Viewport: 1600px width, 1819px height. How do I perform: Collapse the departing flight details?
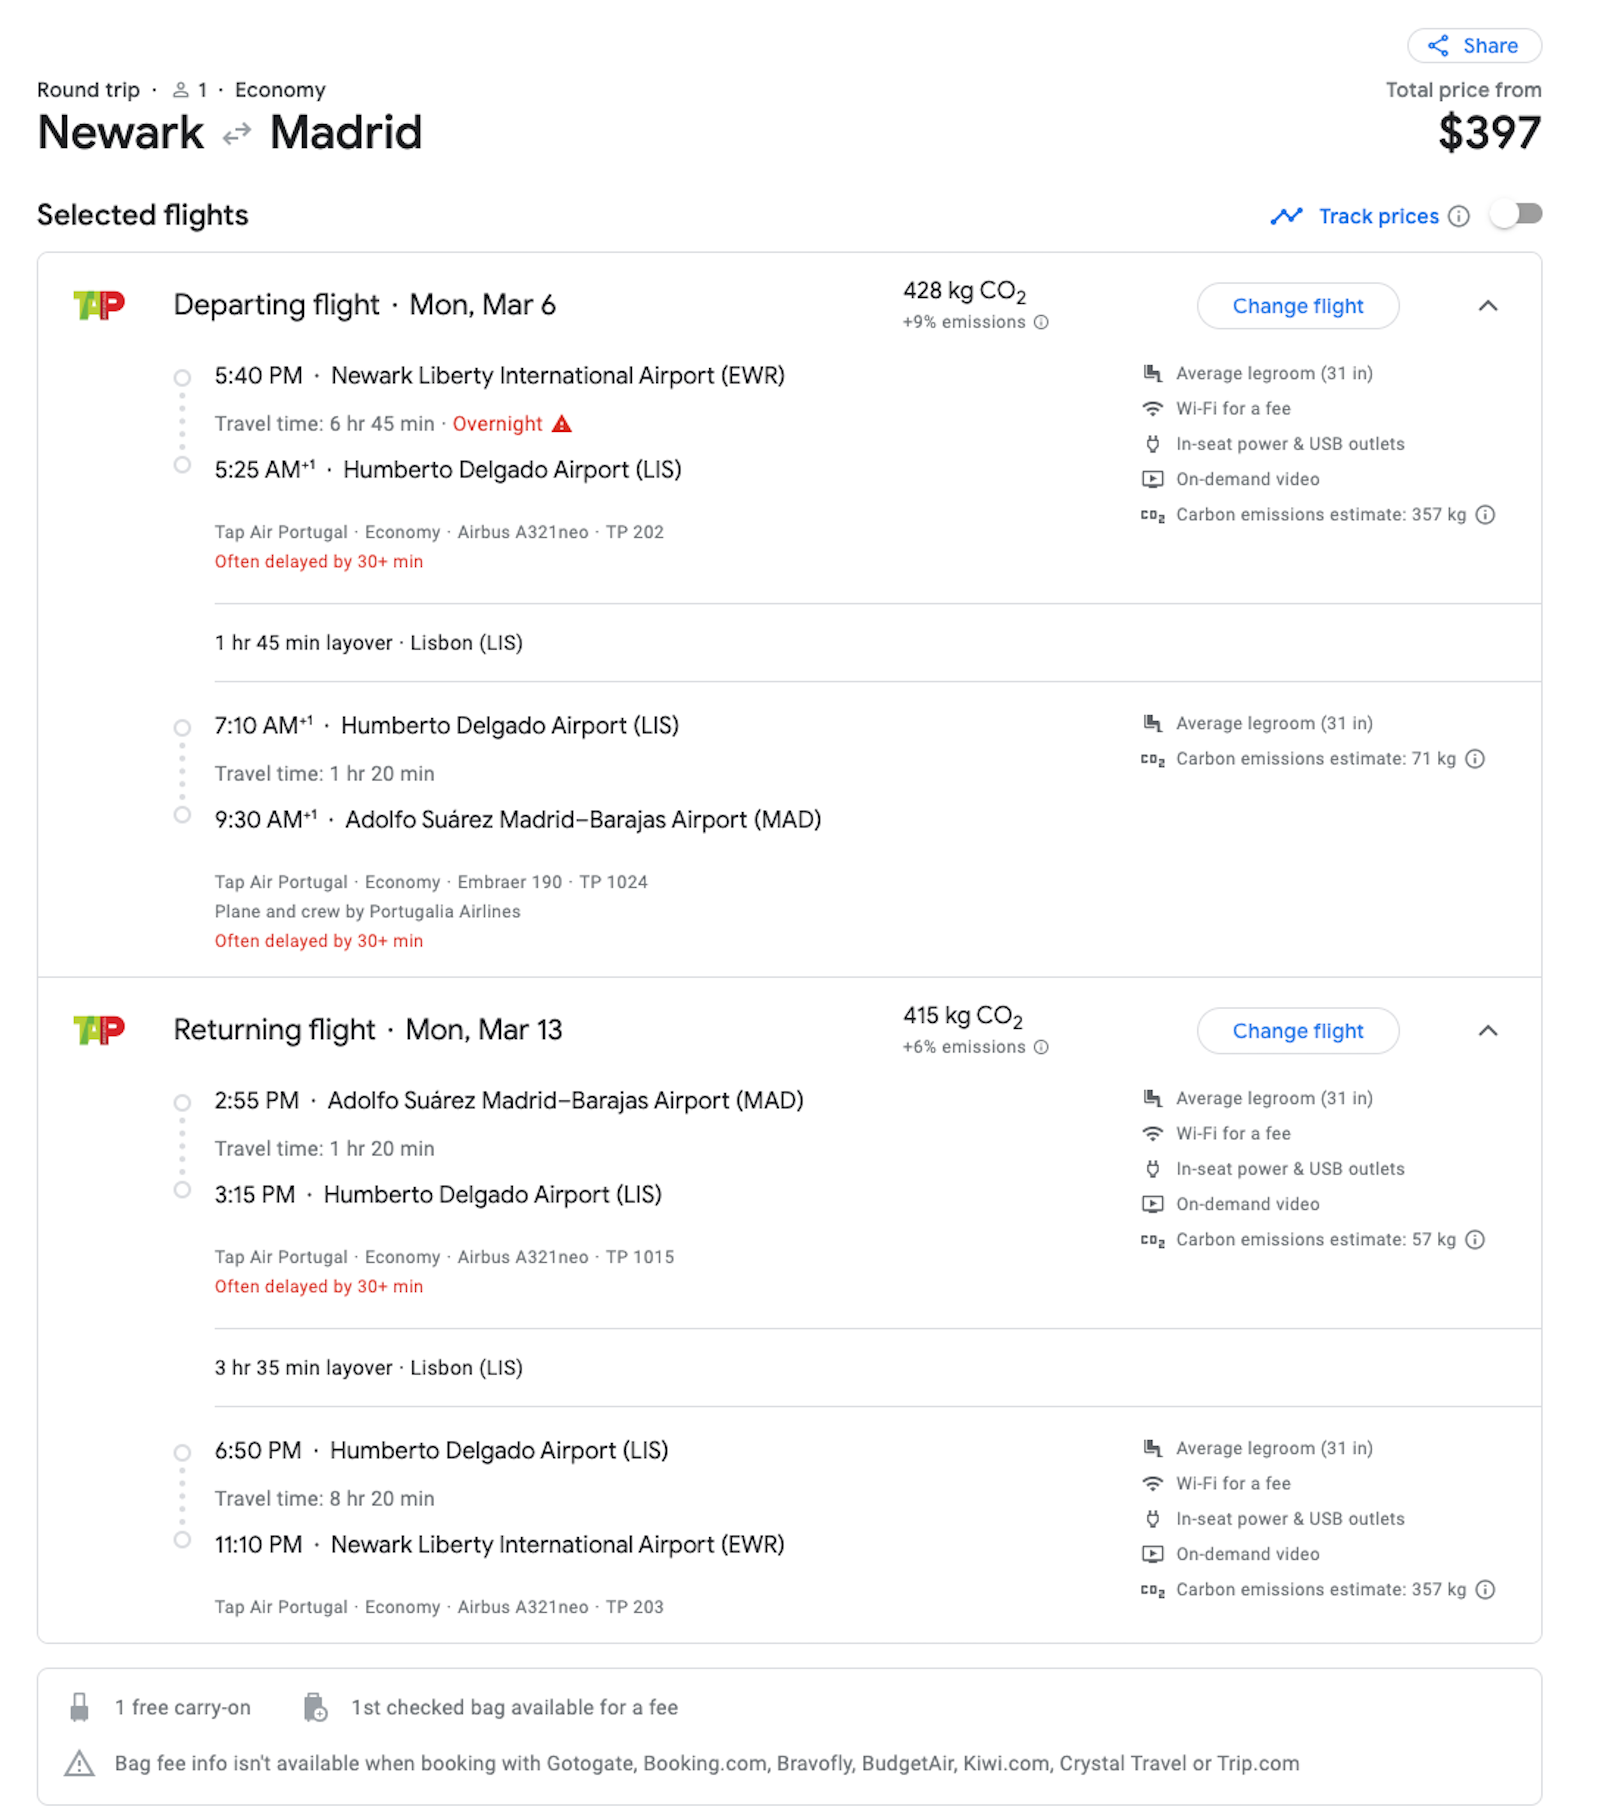tap(1489, 307)
